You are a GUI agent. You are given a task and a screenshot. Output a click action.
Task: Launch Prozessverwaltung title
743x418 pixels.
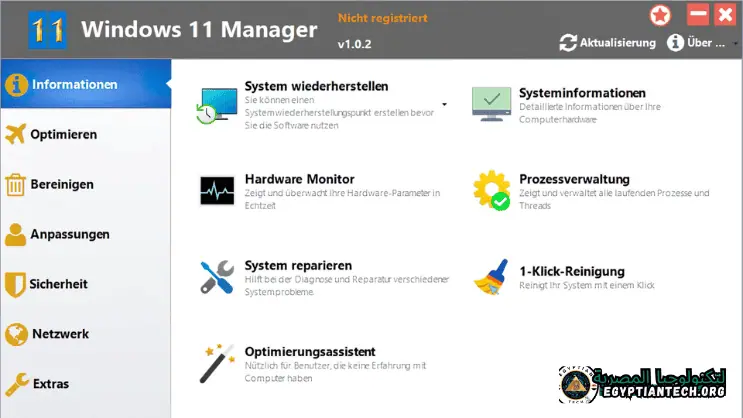tap(574, 179)
